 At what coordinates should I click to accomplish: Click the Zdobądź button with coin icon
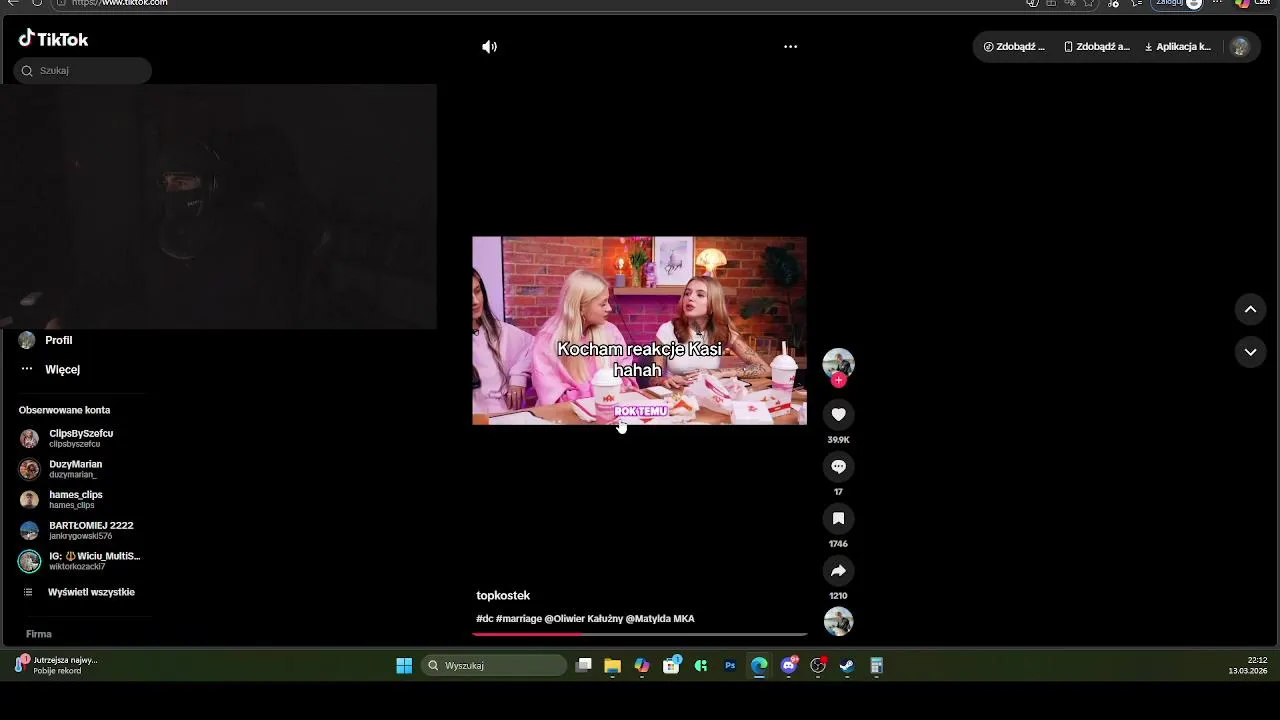[x=1014, y=47]
